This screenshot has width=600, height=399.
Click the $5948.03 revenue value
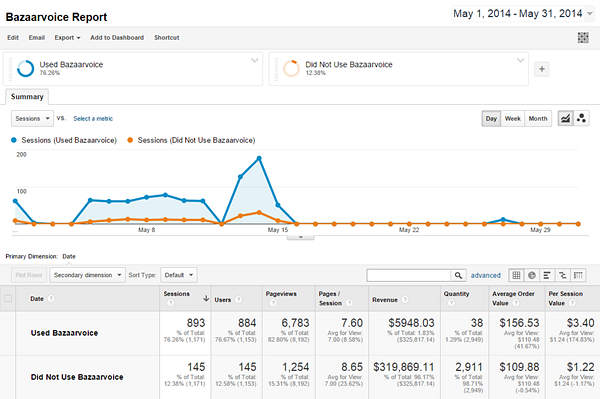tap(411, 323)
